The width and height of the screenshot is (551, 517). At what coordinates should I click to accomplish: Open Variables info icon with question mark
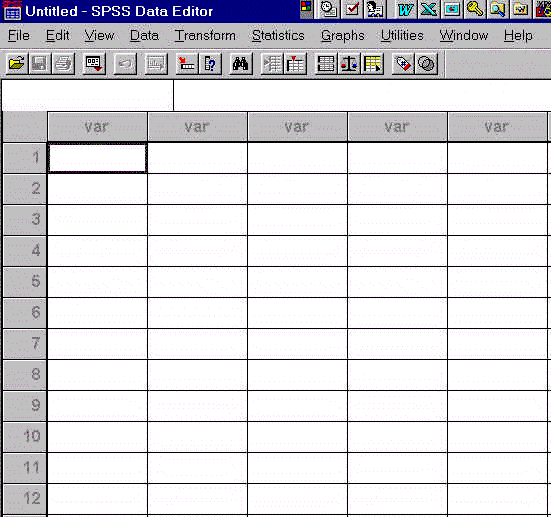coord(210,64)
